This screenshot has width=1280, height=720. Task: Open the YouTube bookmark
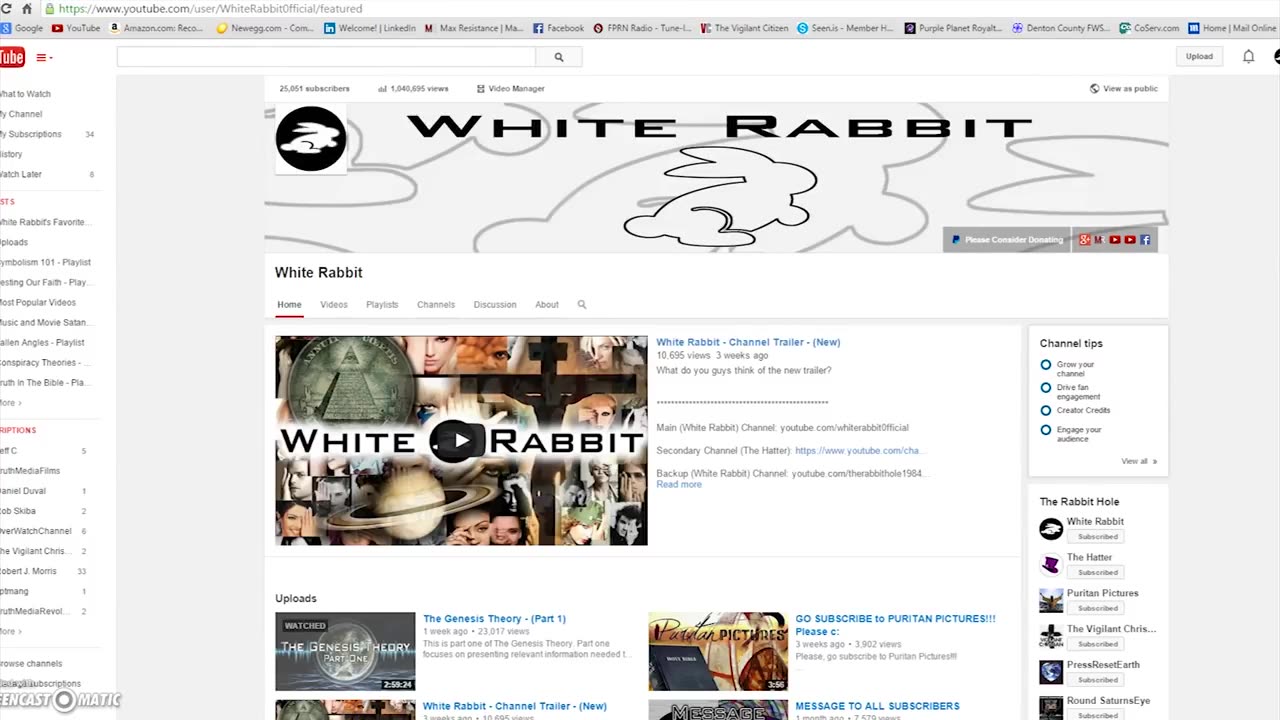(x=76, y=28)
